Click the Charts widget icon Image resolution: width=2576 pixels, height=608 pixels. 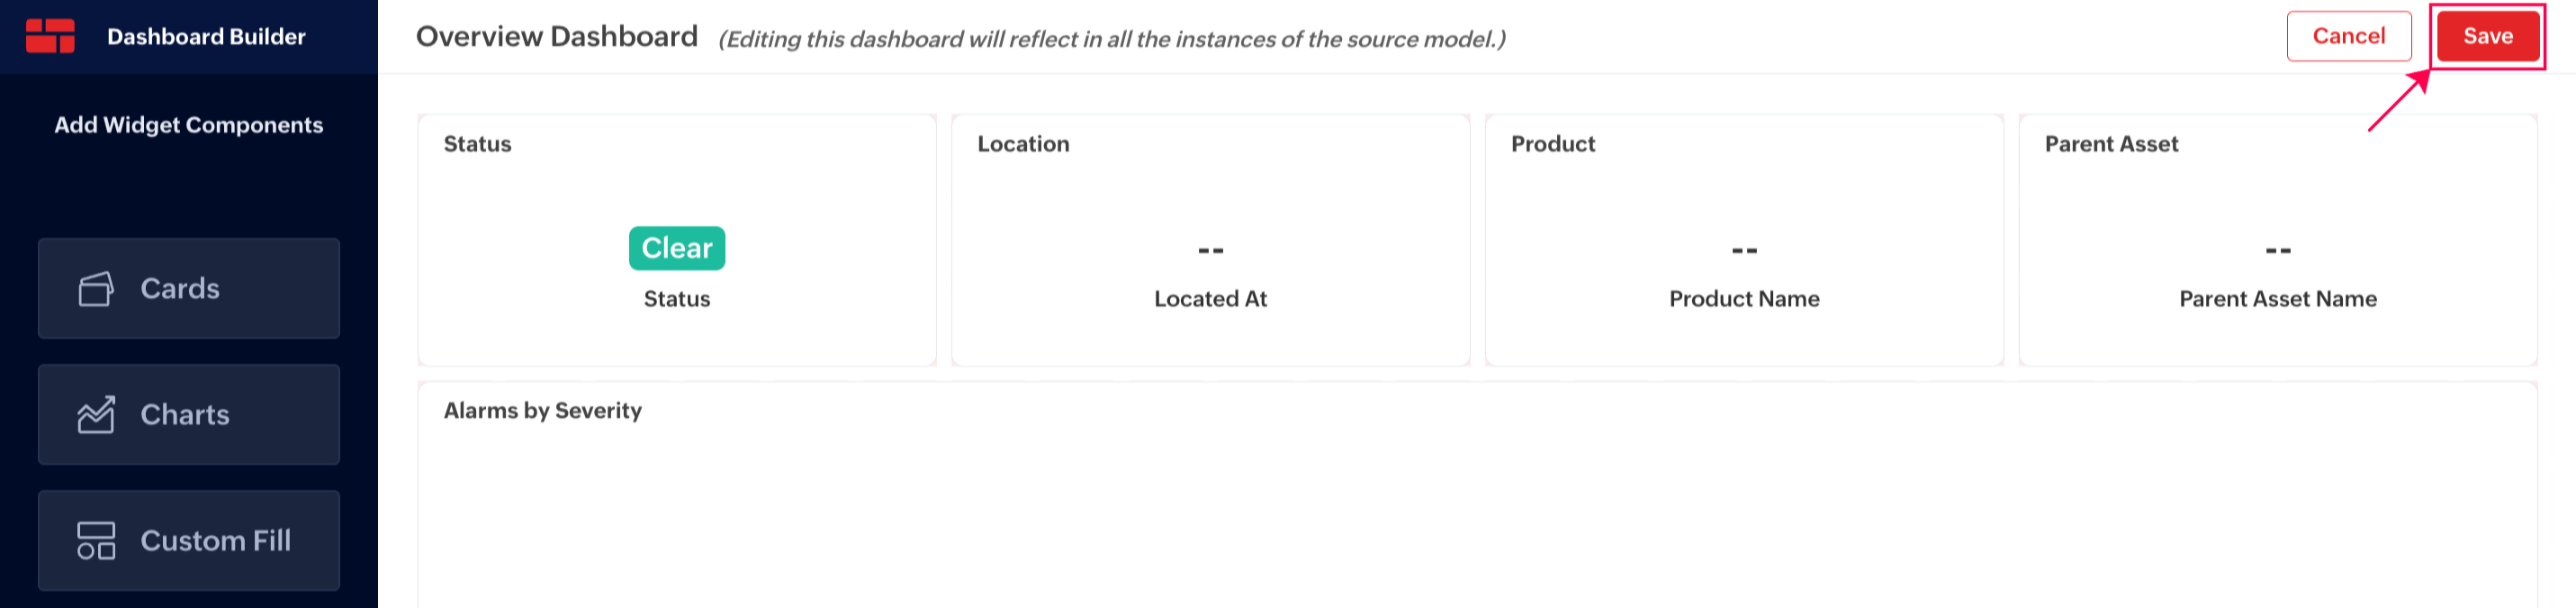tap(96, 415)
